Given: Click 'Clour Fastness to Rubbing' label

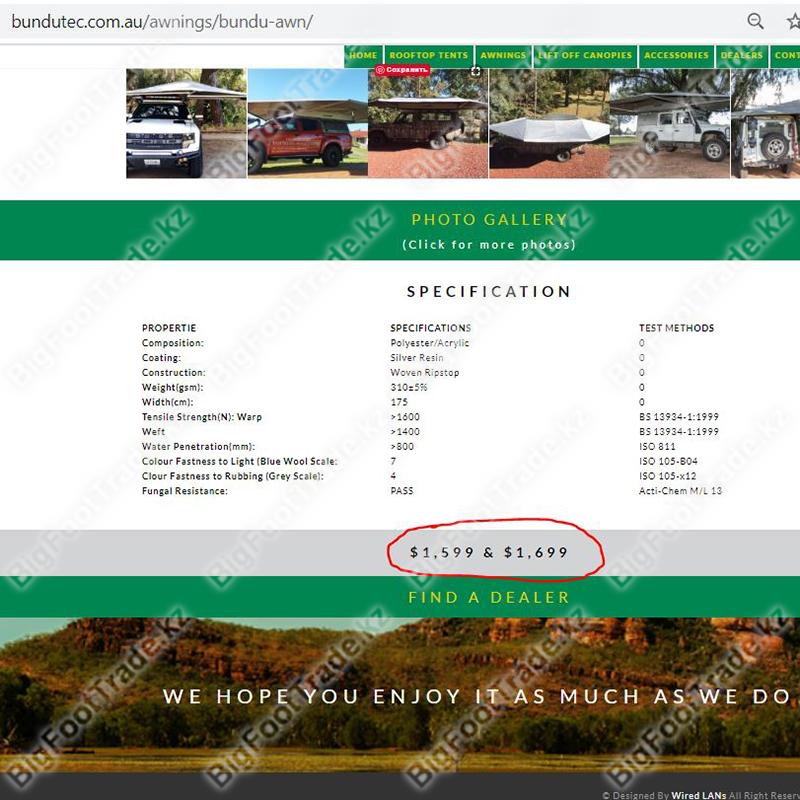Looking at the screenshot, I should coord(233,476).
